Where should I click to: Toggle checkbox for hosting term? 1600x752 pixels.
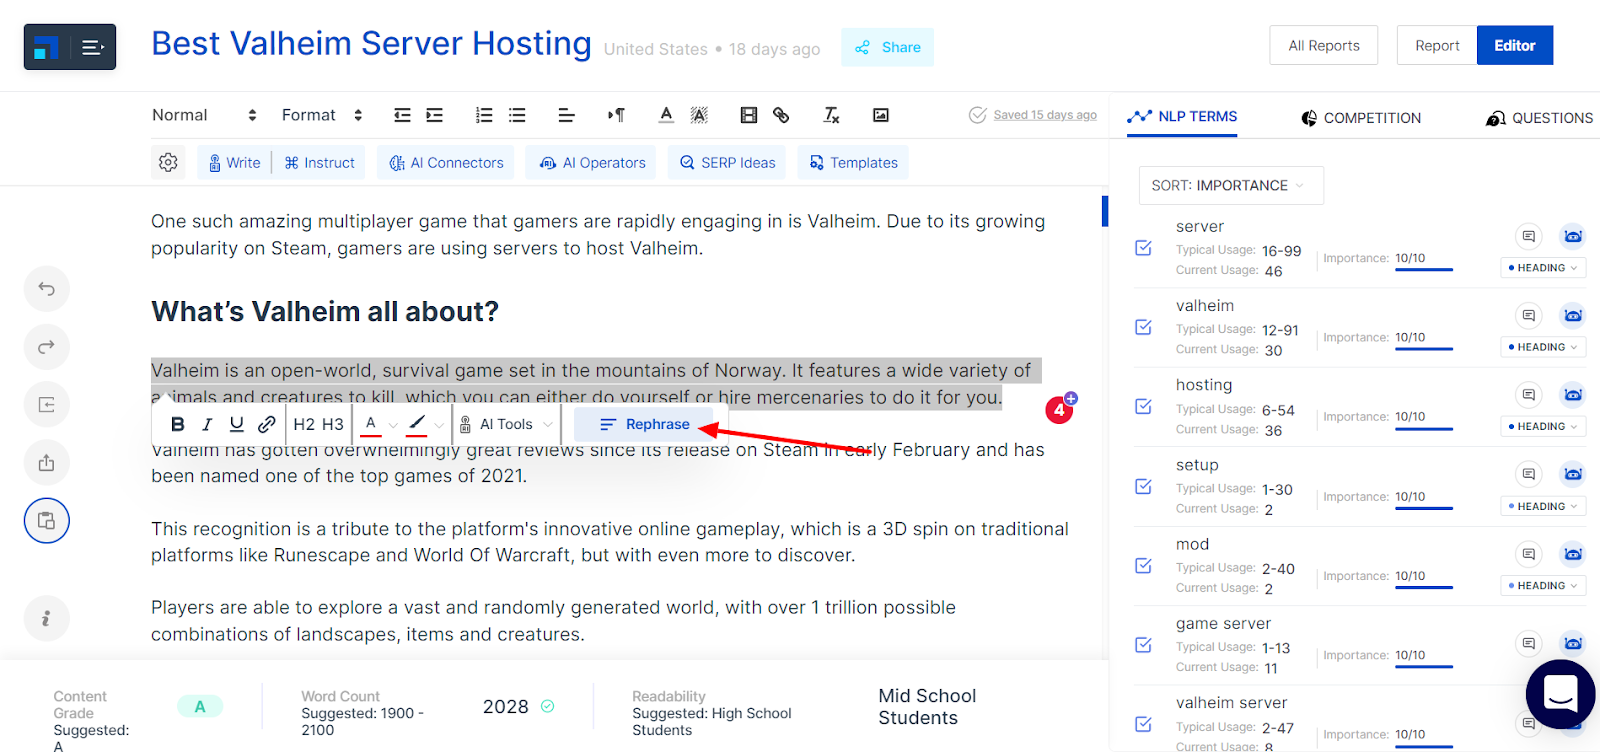tap(1144, 407)
